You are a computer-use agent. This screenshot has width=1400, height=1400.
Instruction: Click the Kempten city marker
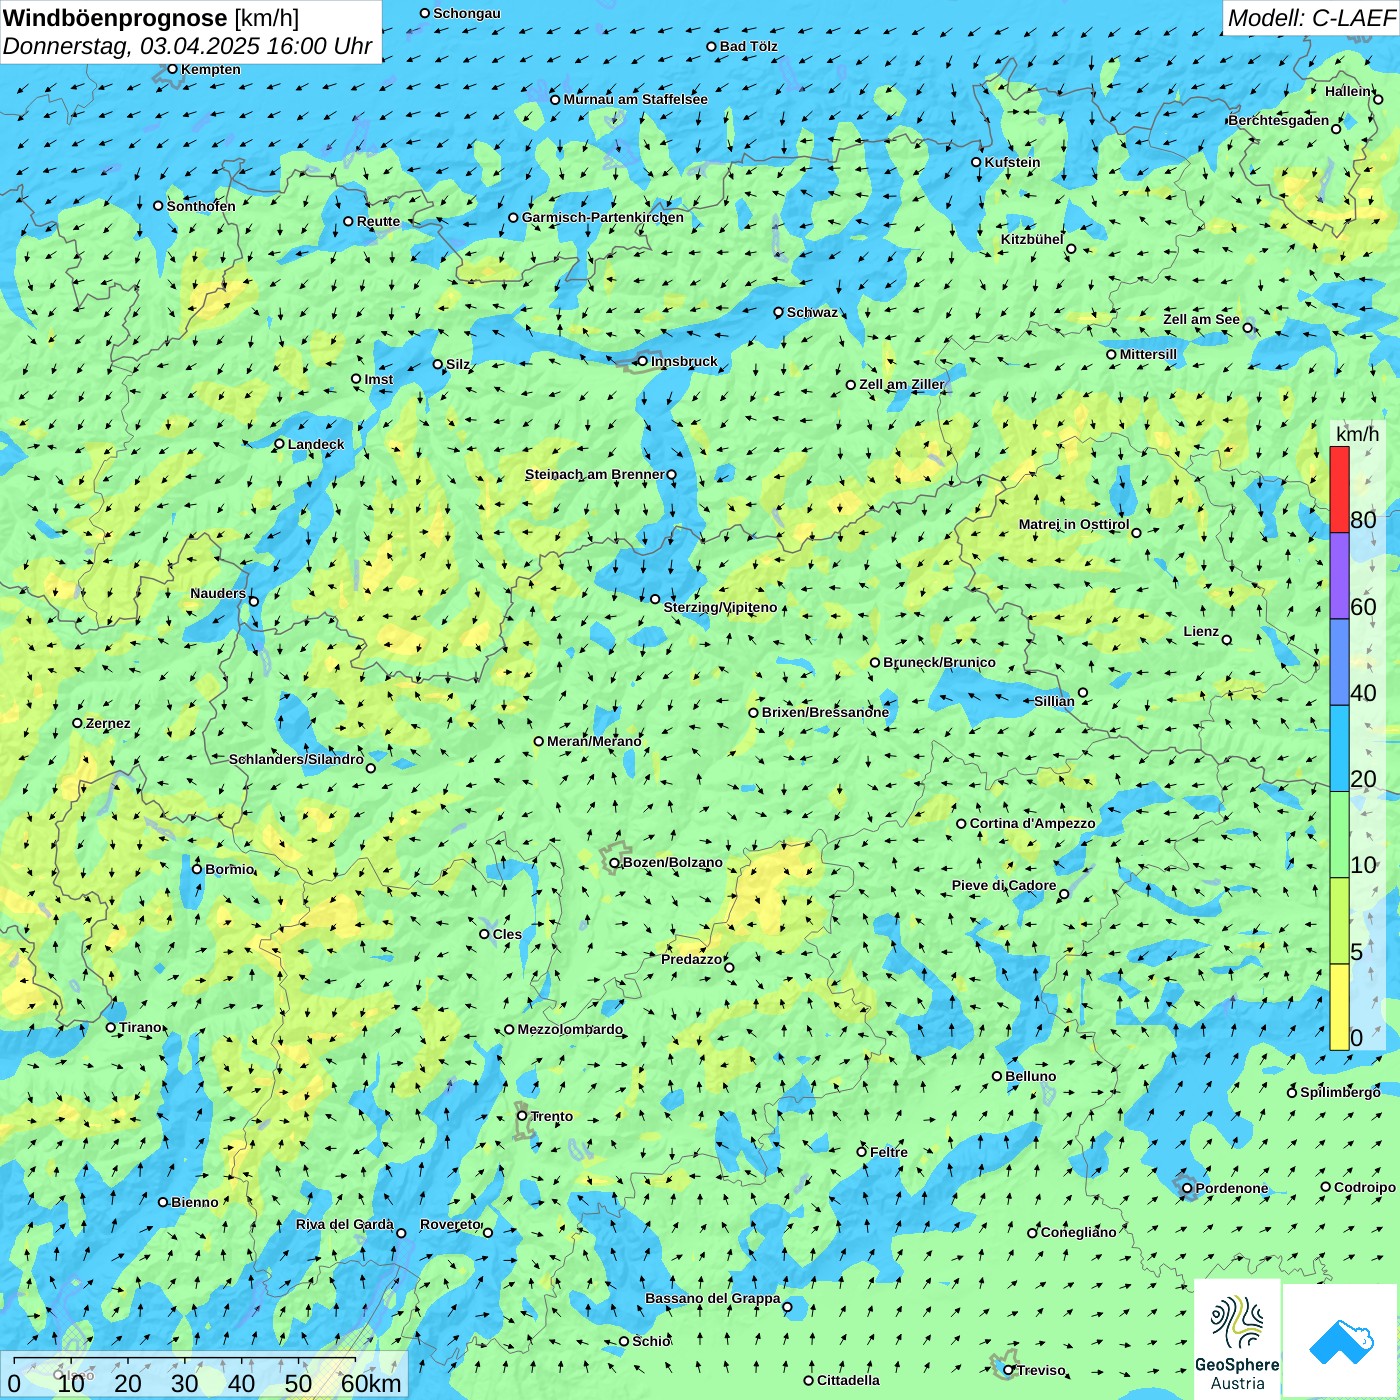click(x=172, y=69)
